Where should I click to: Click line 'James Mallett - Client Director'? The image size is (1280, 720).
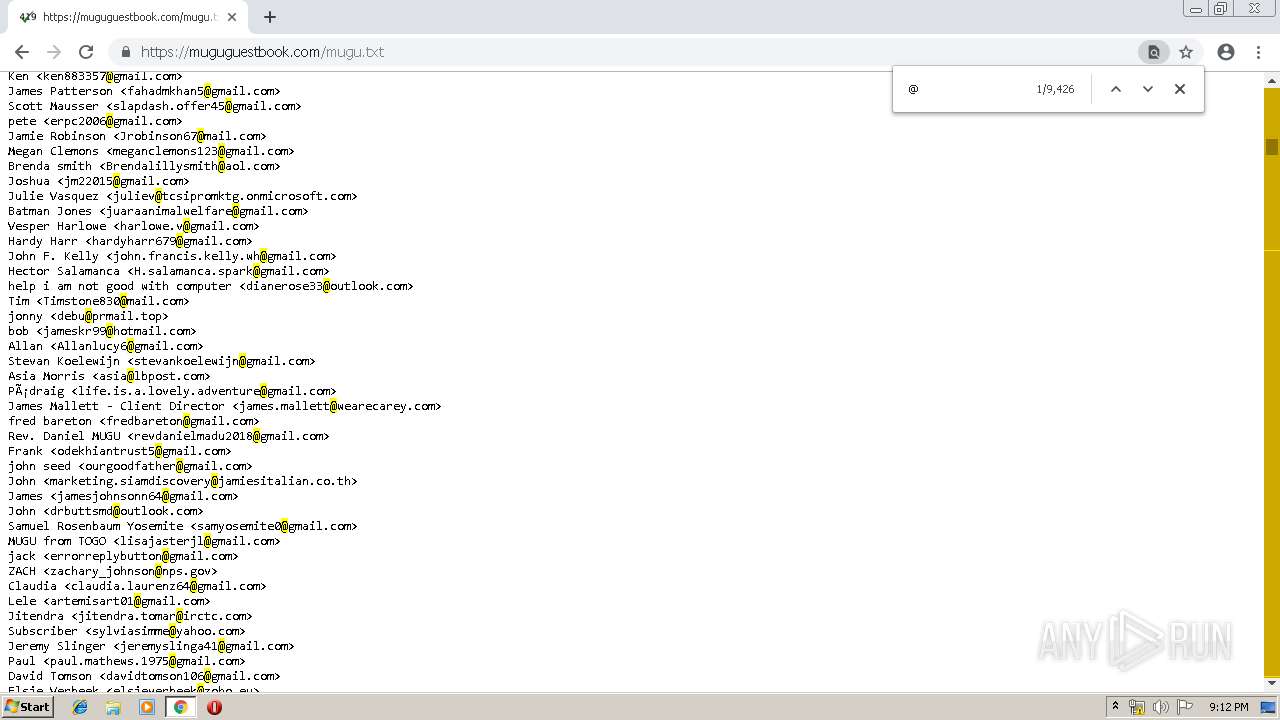tap(225, 406)
